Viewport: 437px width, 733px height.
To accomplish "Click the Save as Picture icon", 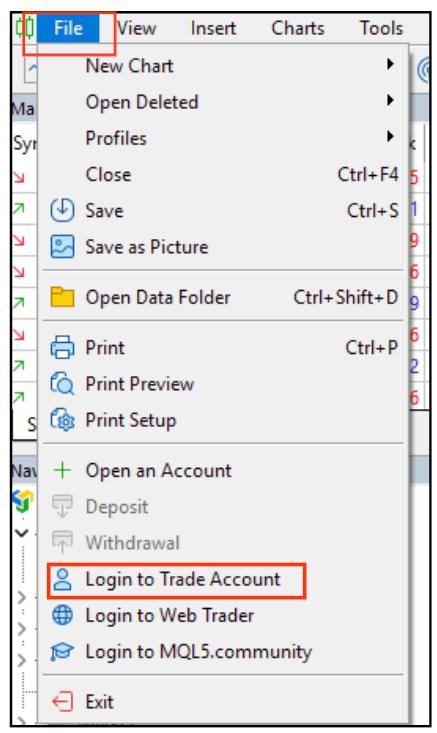I will tap(62, 247).
